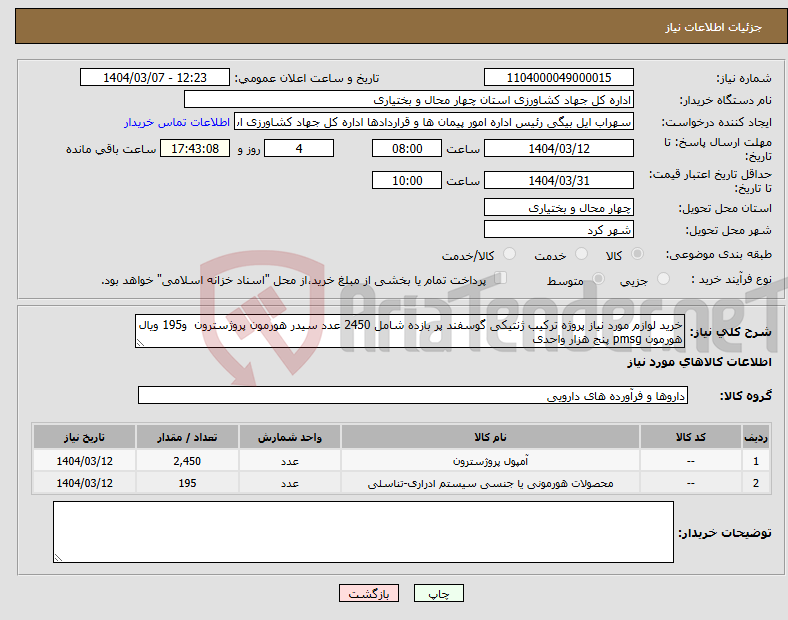Click the نام کالا column header
This screenshot has height=620, width=788.
[x=490, y=437]
